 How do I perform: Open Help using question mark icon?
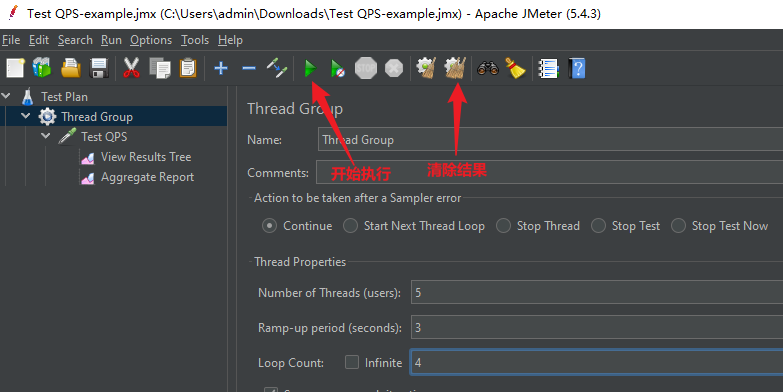coord(576,68)
